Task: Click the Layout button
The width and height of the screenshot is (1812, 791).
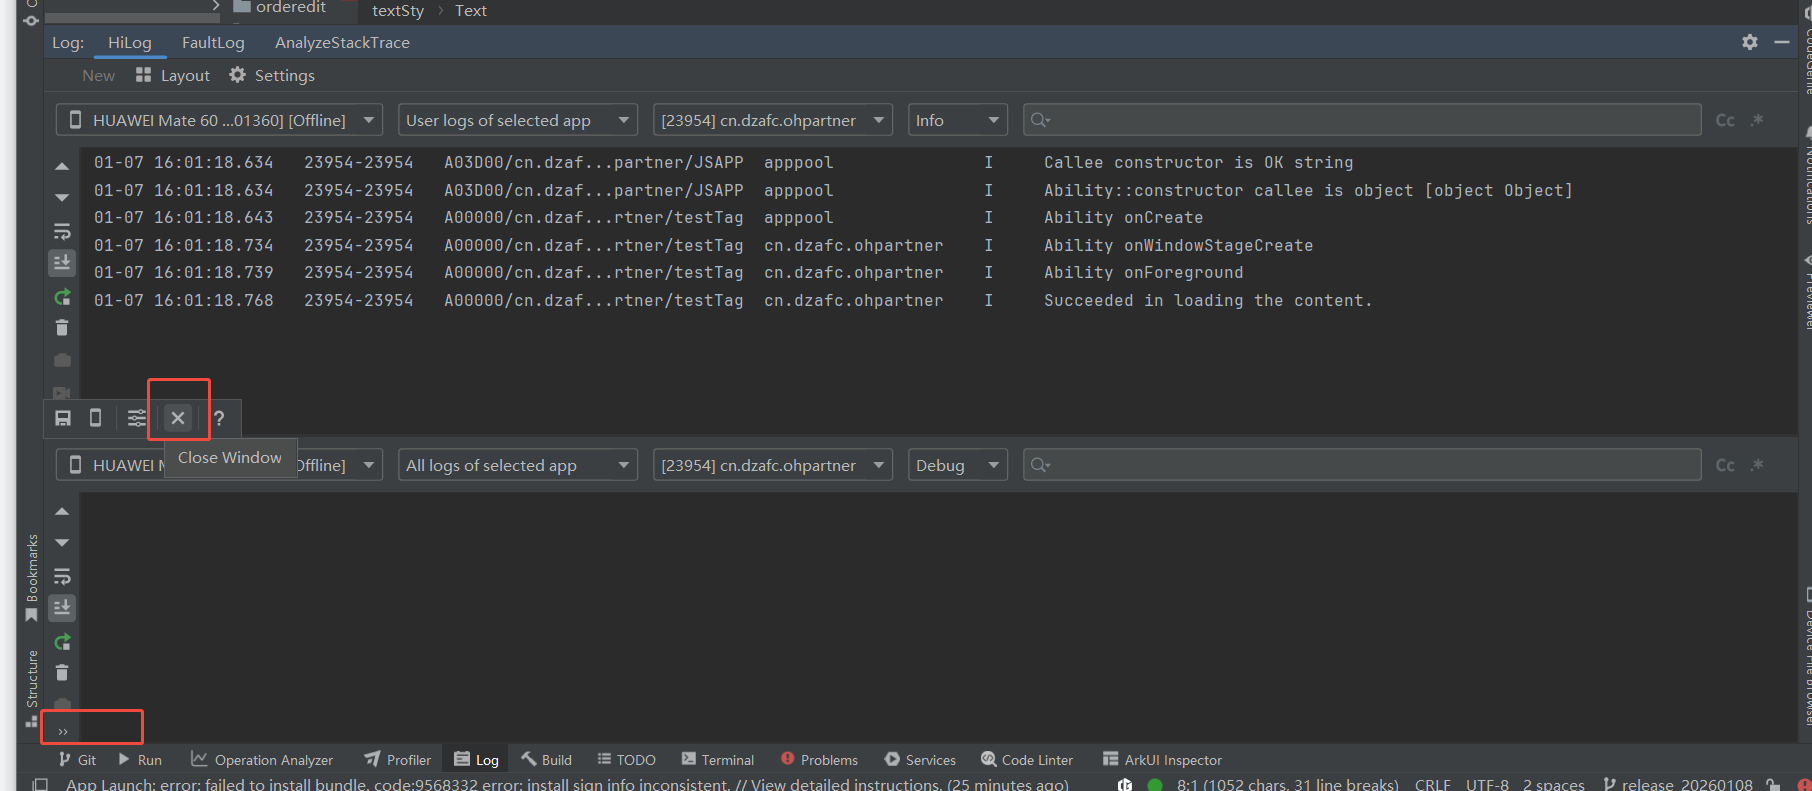Action: point(173,75)
